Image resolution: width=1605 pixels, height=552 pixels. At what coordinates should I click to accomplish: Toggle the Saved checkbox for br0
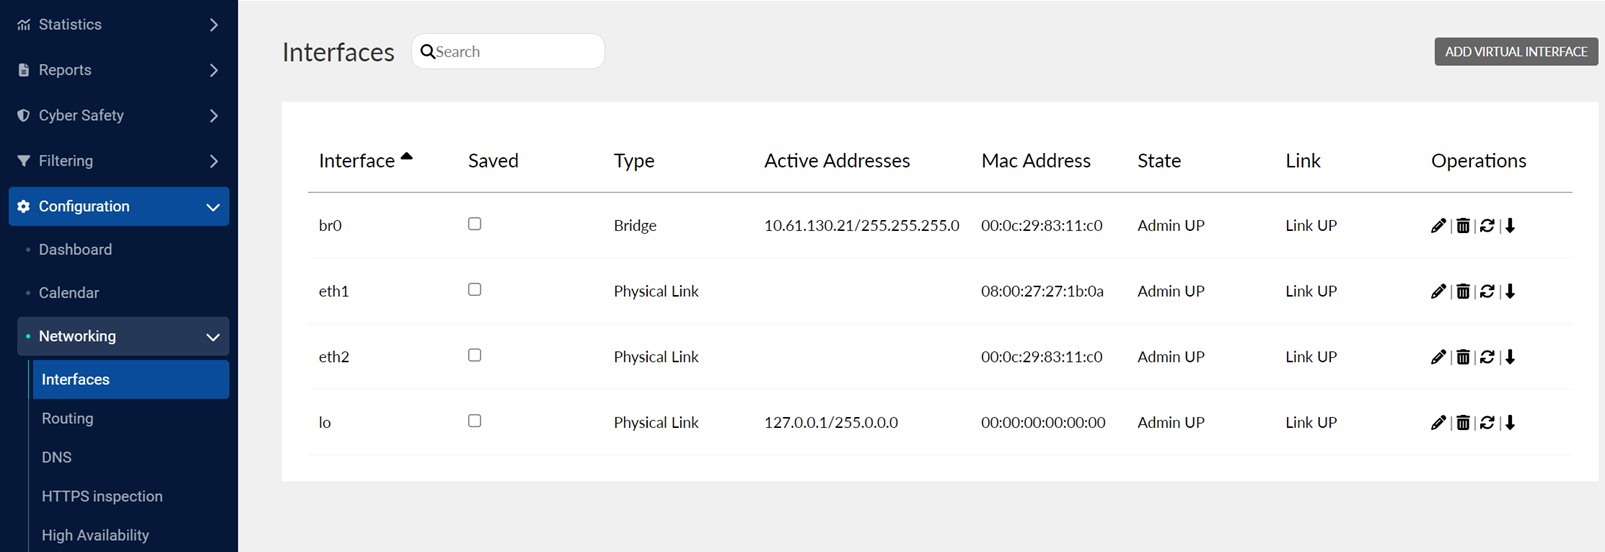tap(475, 224)
